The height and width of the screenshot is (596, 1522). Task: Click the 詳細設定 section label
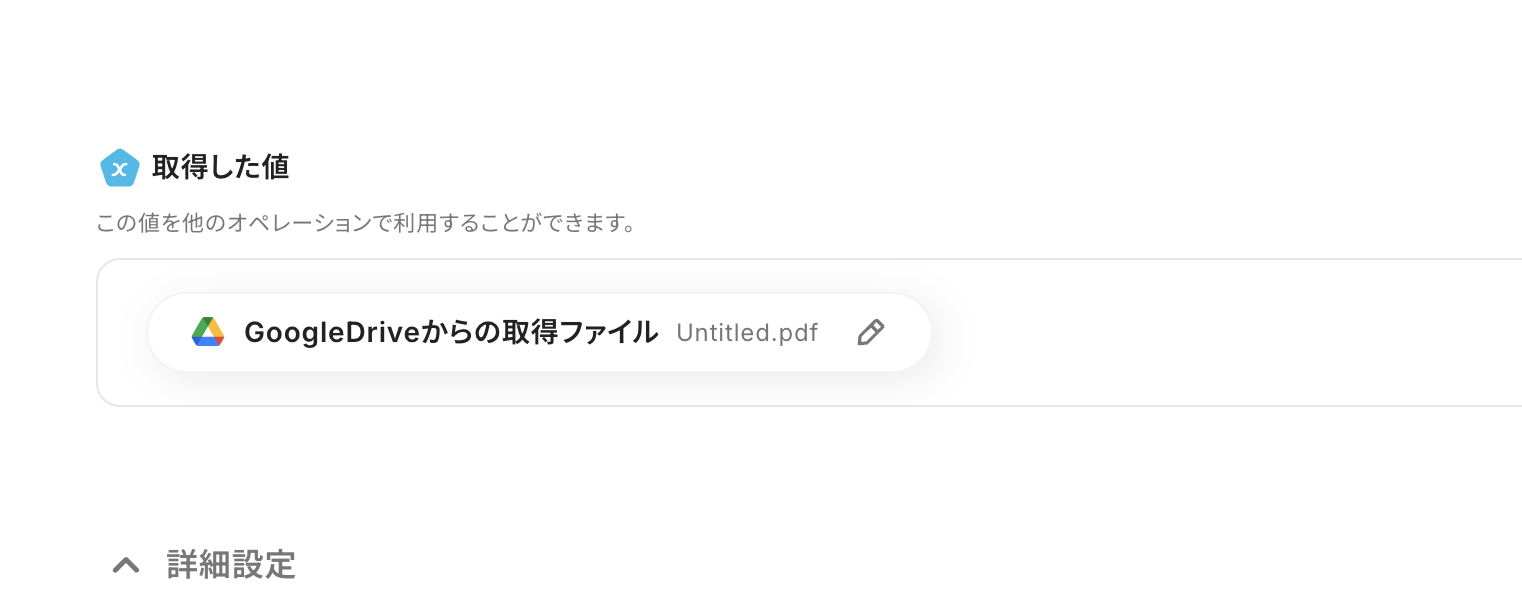point(231,565)
